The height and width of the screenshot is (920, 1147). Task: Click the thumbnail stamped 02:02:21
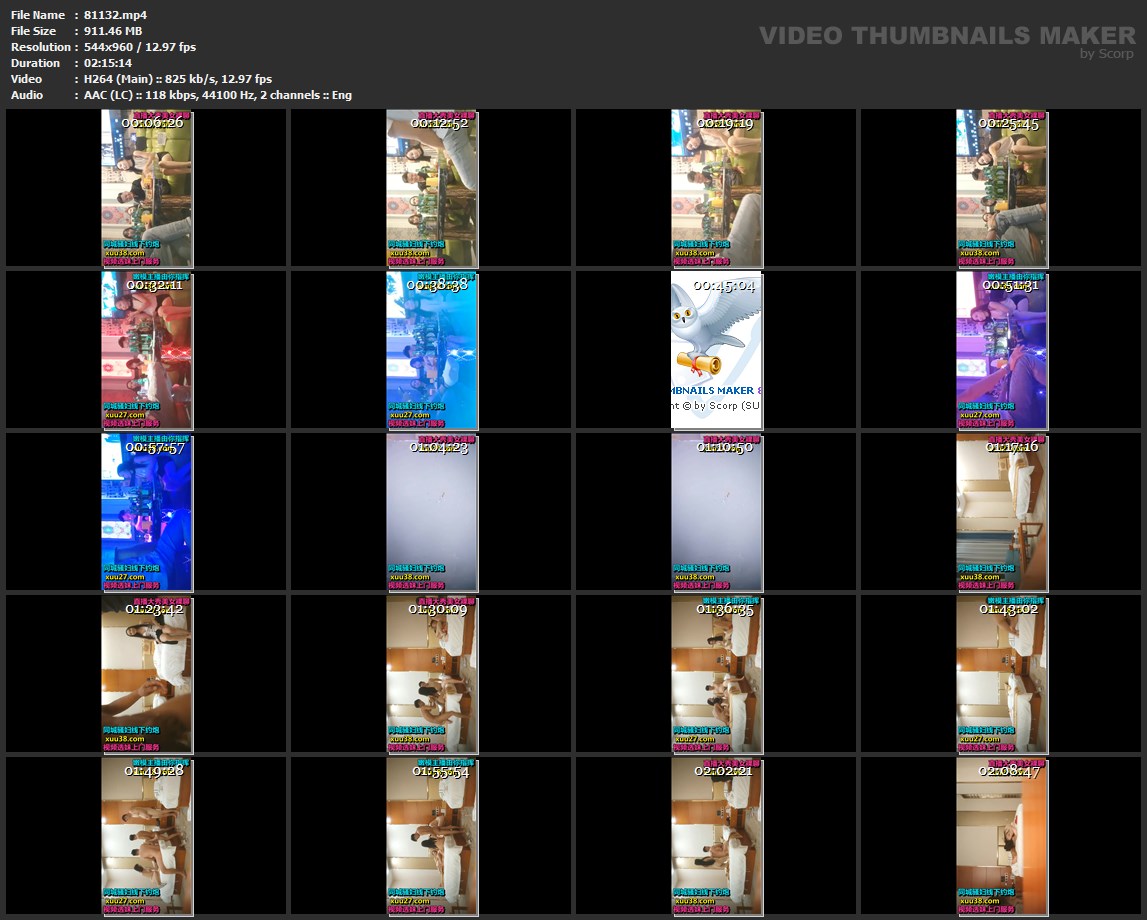(x=717, y=837)
